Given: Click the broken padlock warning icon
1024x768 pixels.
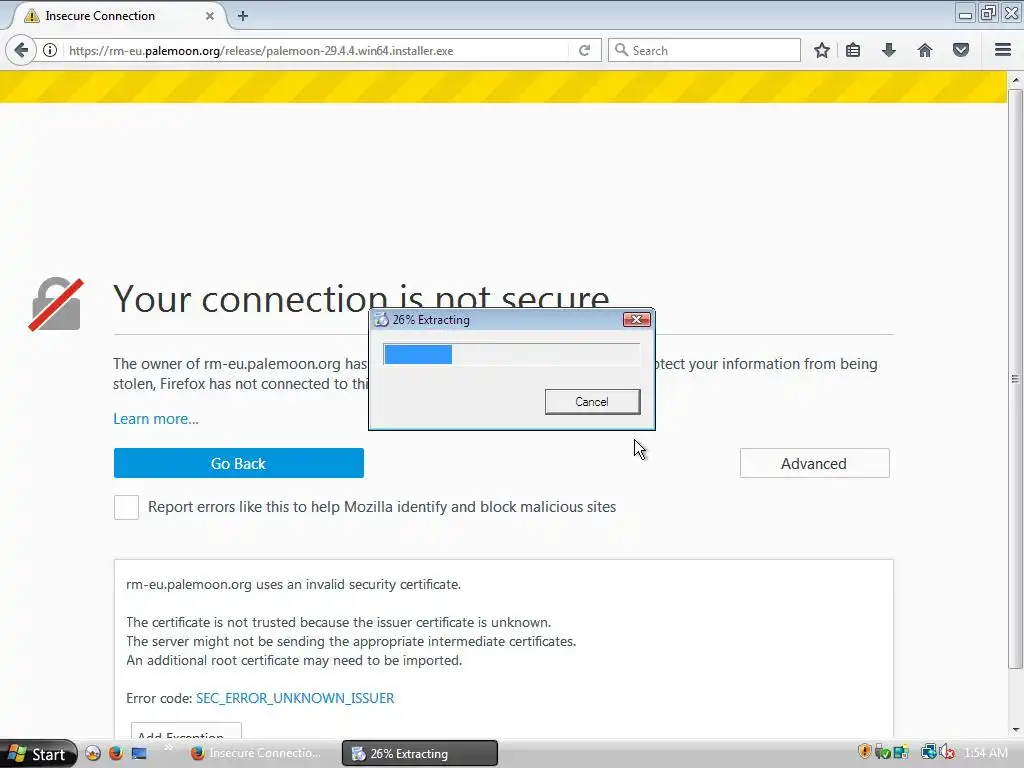Looking at the screenshot, I should coord(56,304).
